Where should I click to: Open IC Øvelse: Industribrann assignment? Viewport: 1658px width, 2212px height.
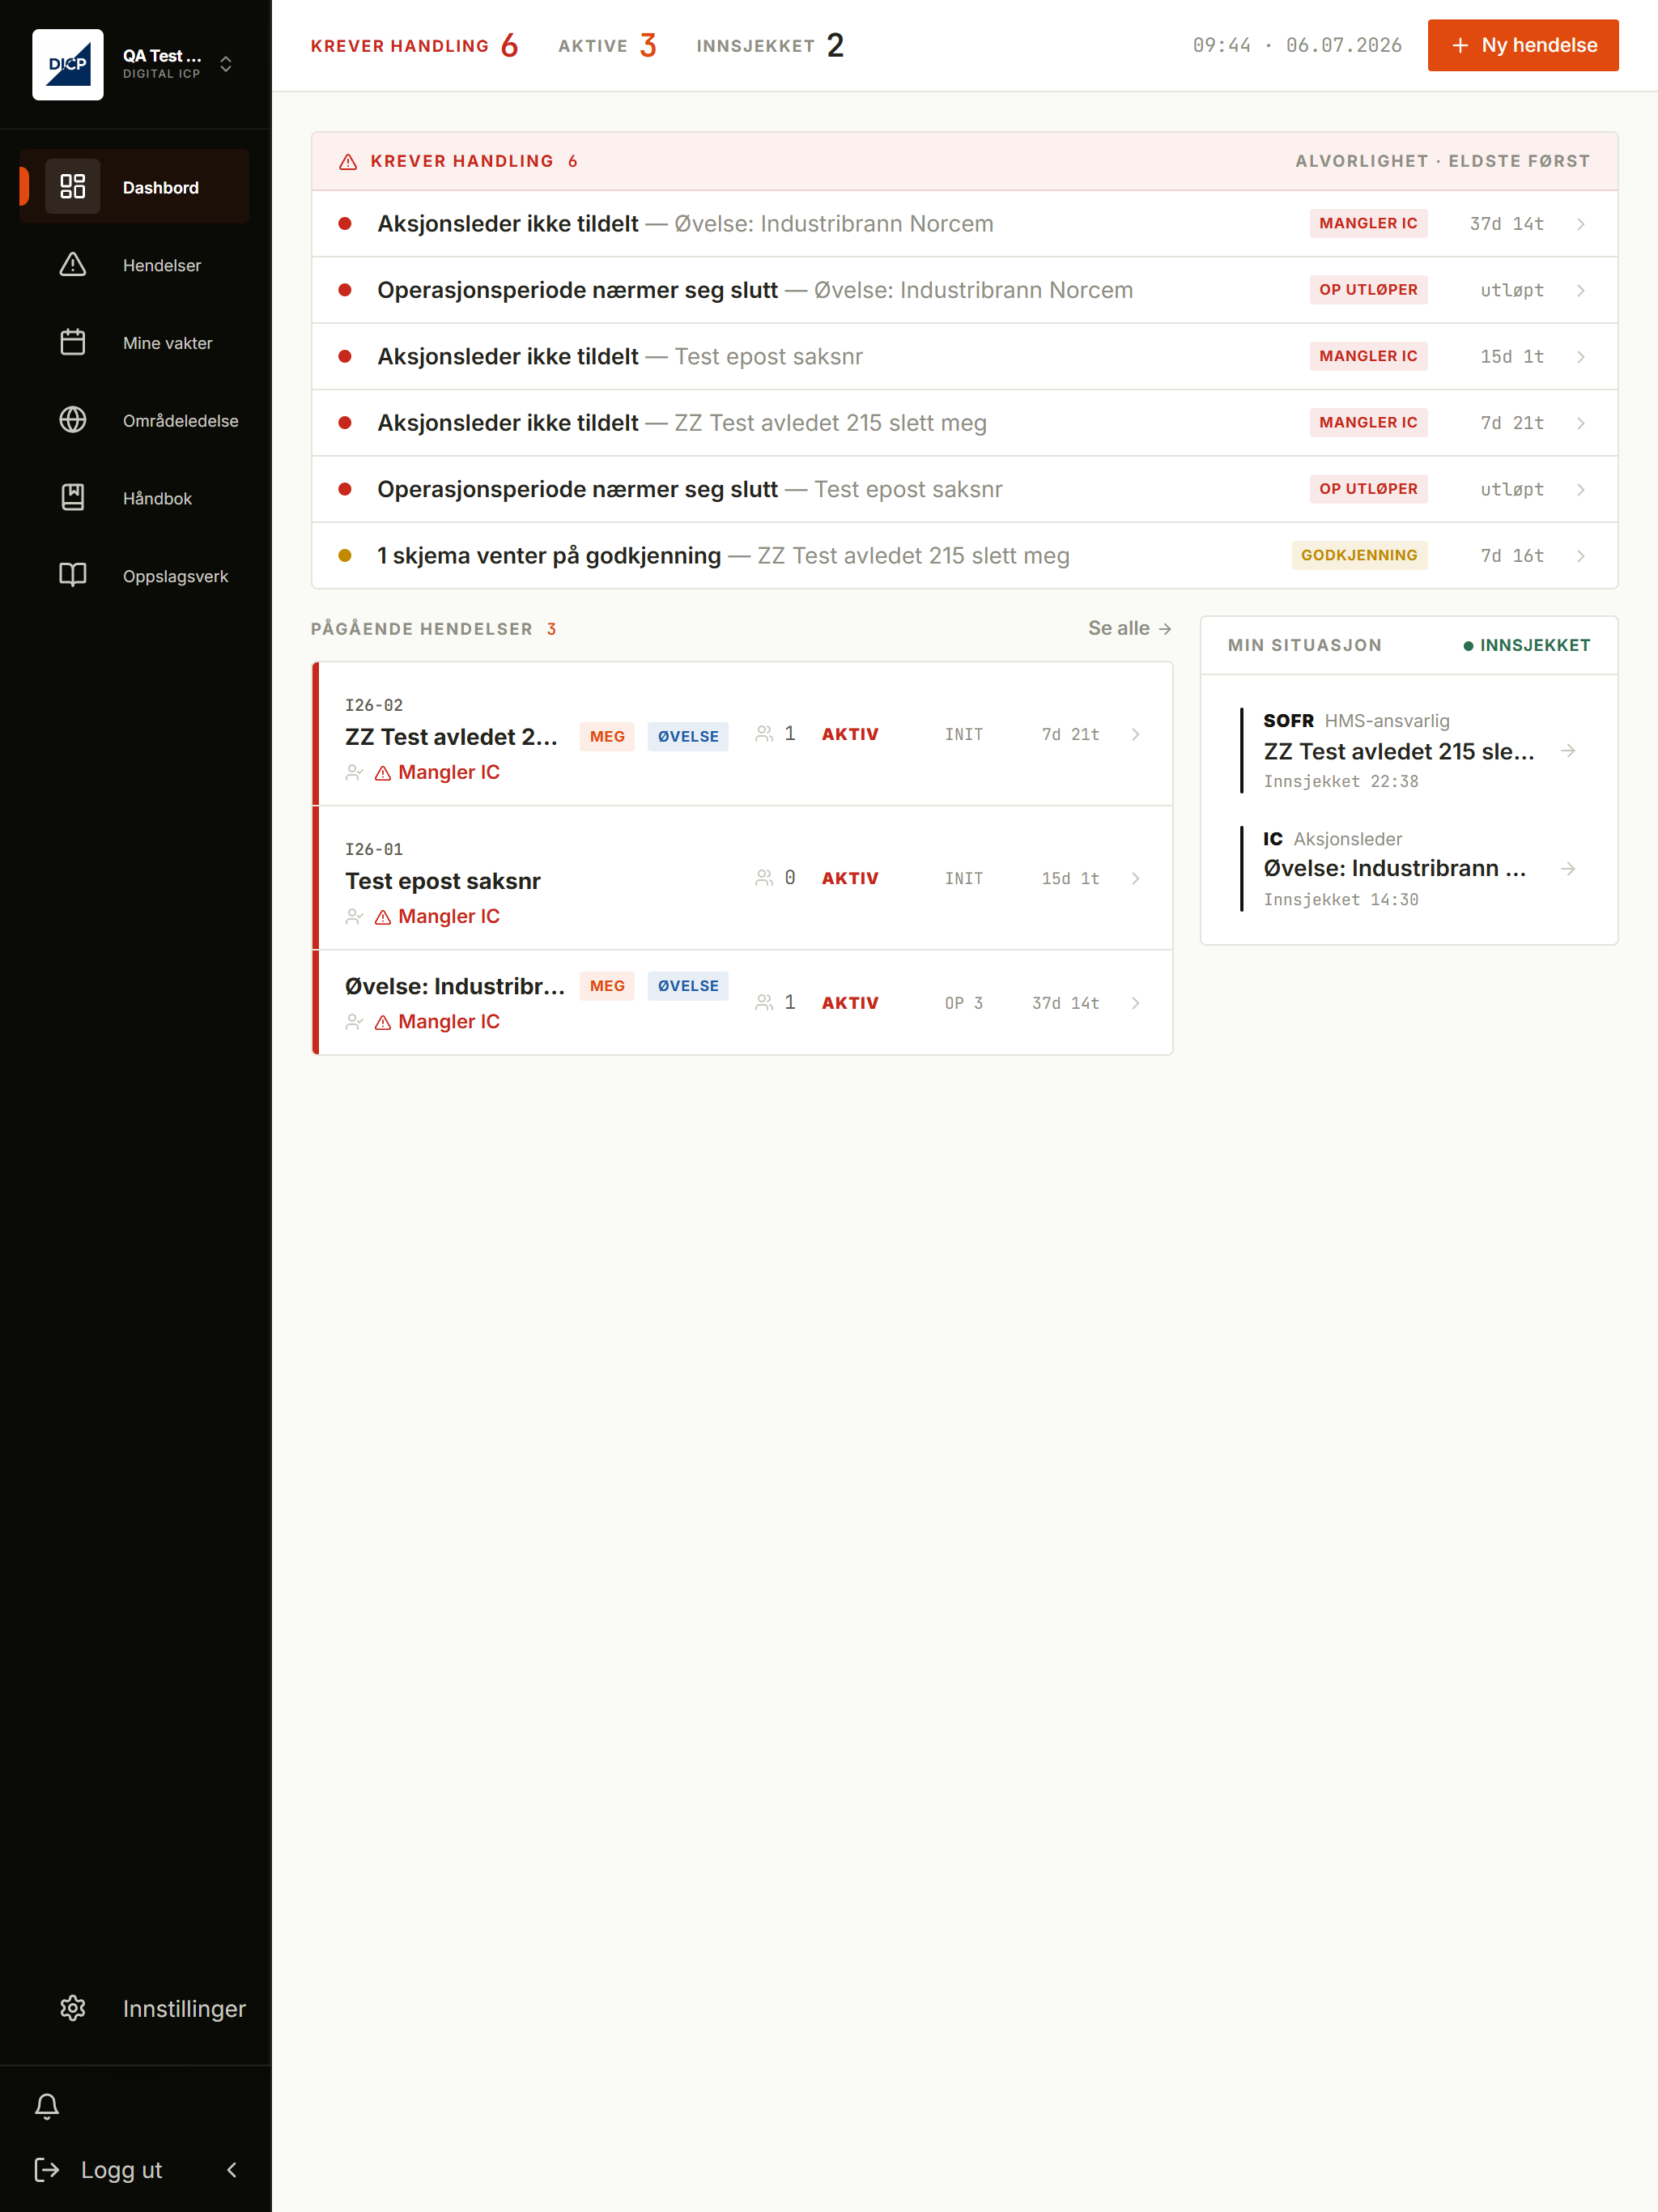point(1409,868)
